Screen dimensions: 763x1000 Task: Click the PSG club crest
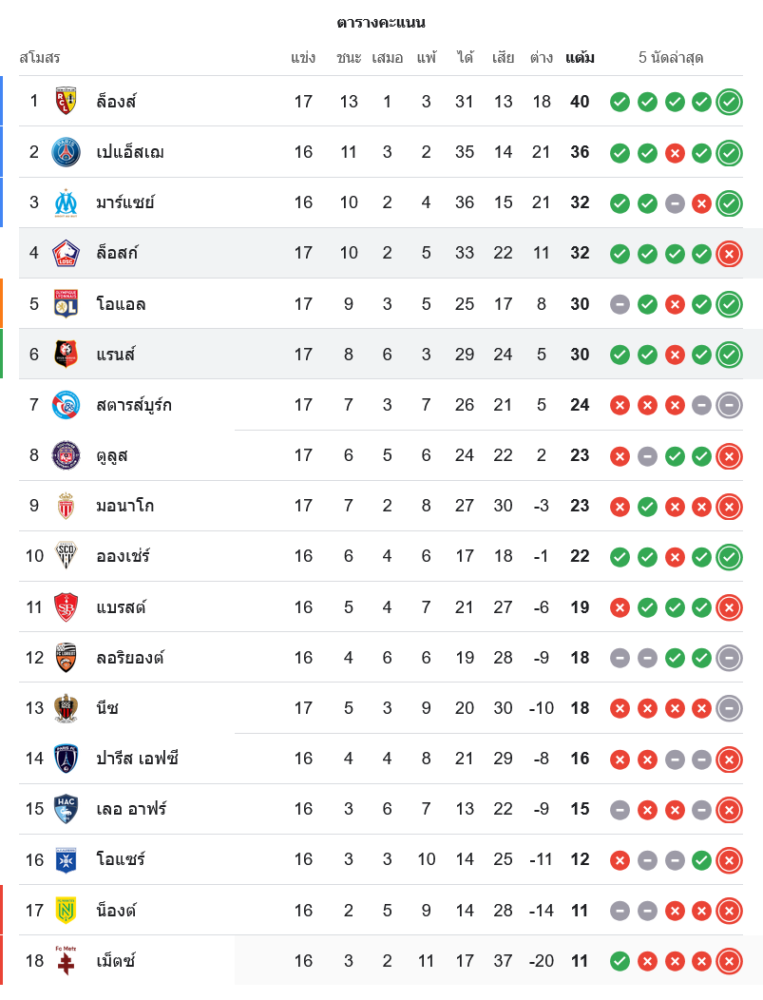(66, 152)
